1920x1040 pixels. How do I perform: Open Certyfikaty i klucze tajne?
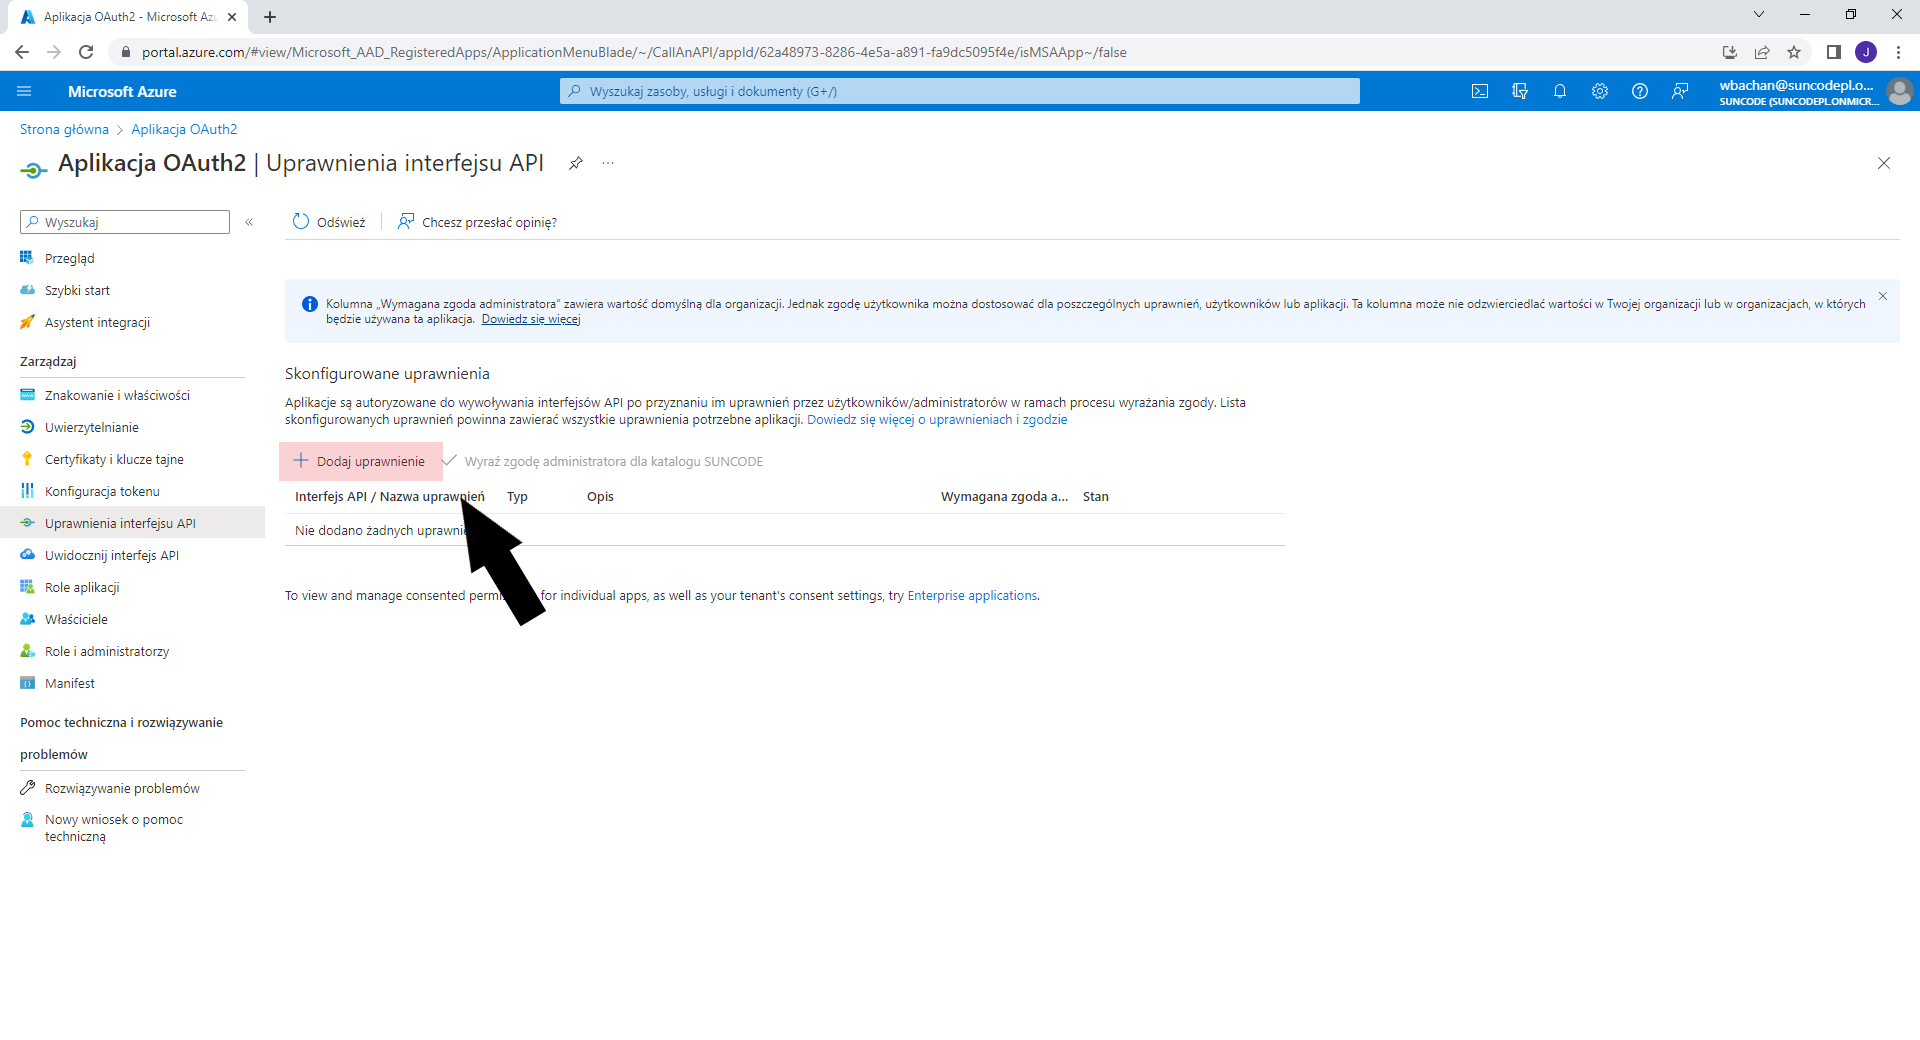pos(114,459)
